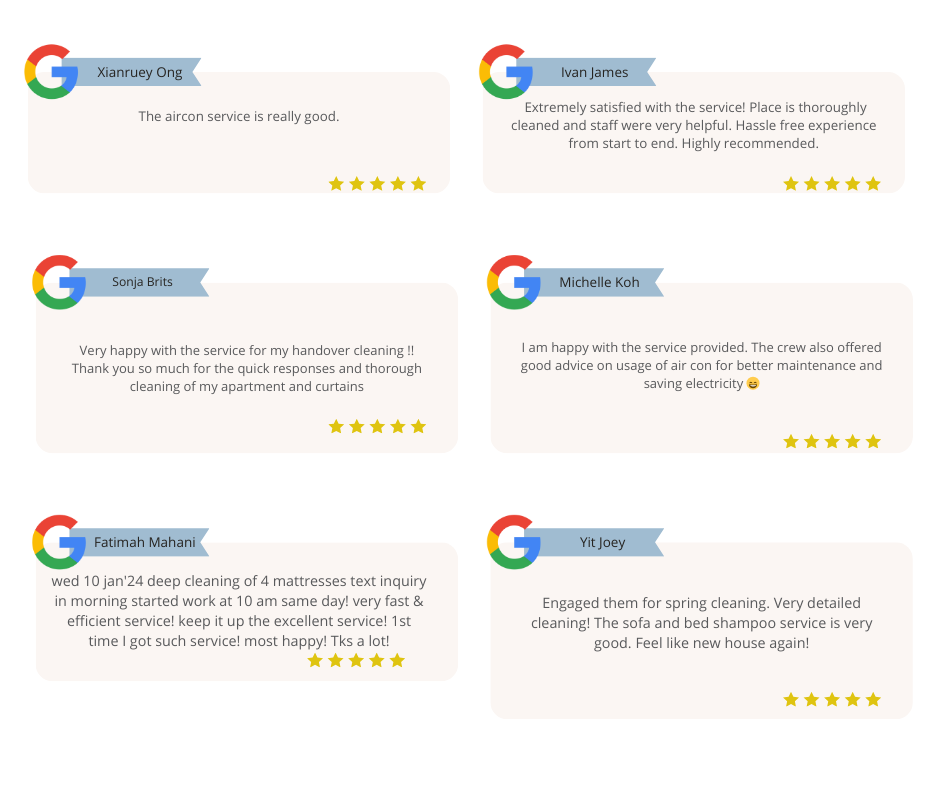Click the Google logo beside Xianruey Ong
This screenshot has width=940, height=788.
click(x=51, y=72)
